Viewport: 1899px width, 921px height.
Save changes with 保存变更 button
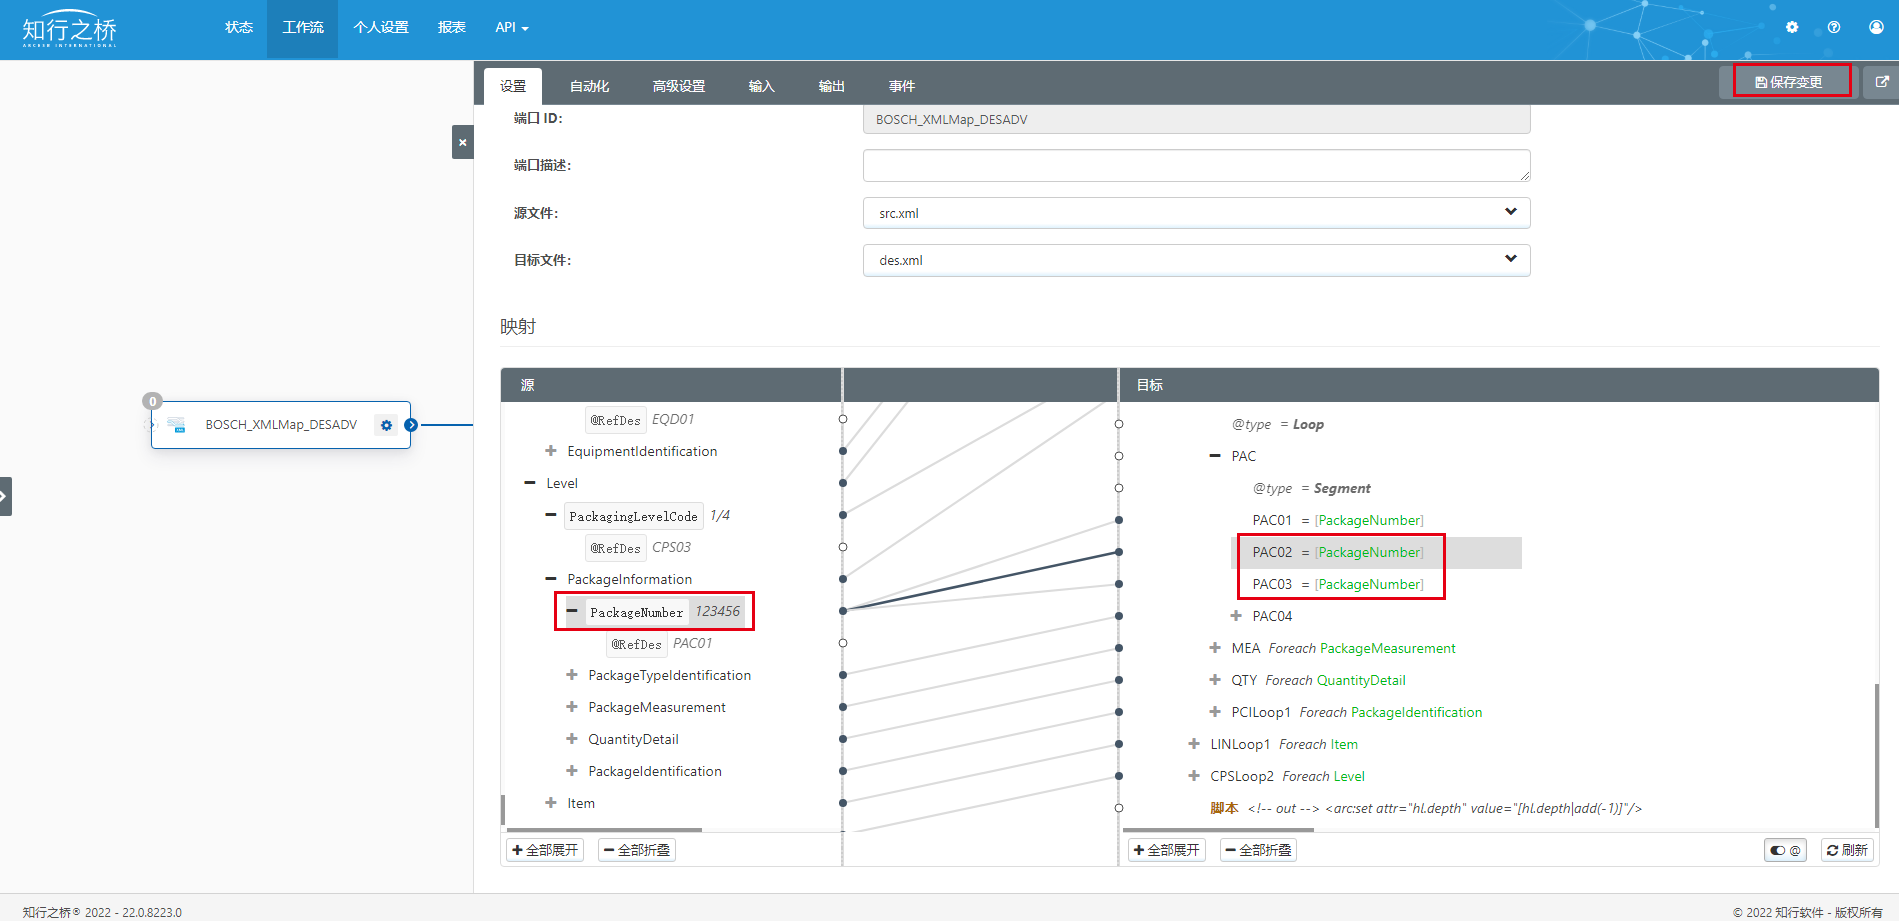[1789, 82]
